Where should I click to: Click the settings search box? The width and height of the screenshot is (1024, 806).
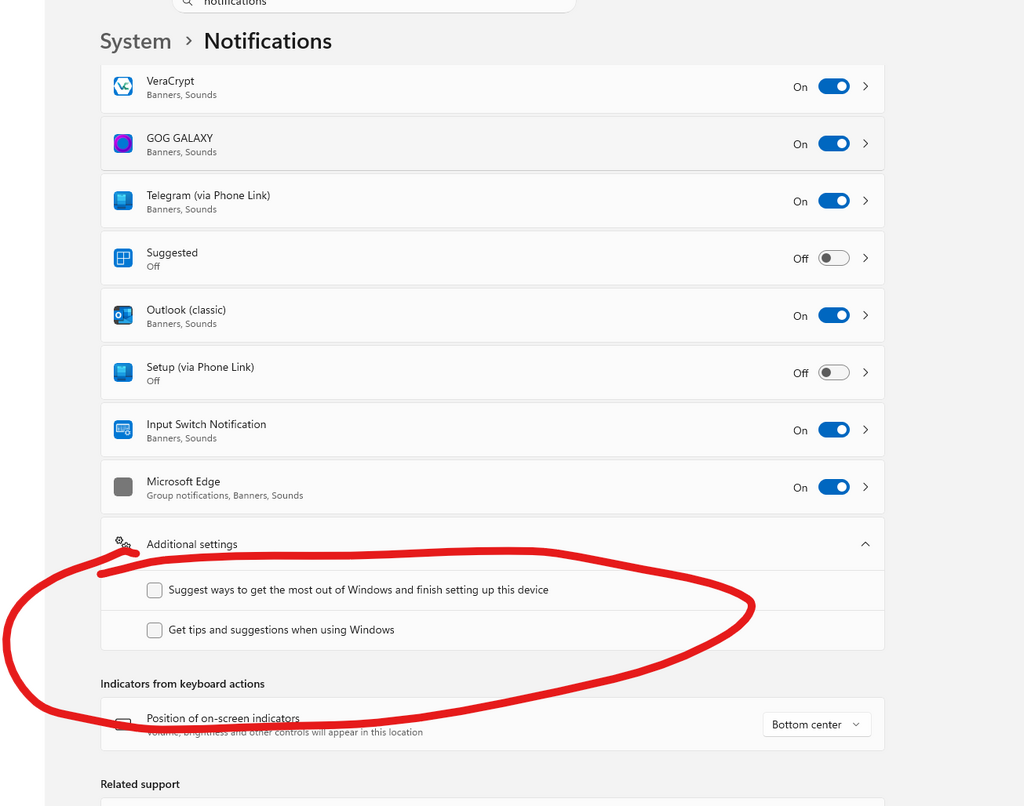374,4
